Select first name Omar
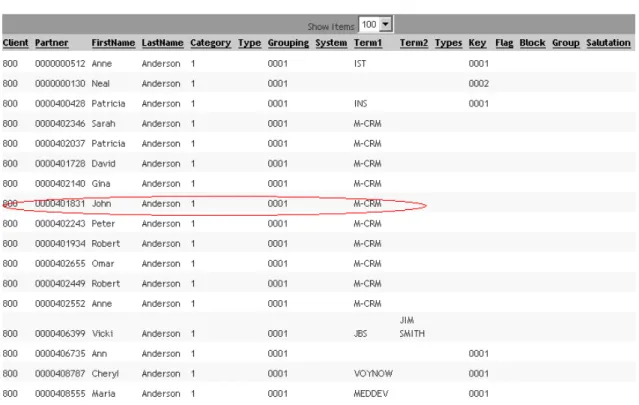The width and height of the screenshot is (639, 405). tap(103, 263)
